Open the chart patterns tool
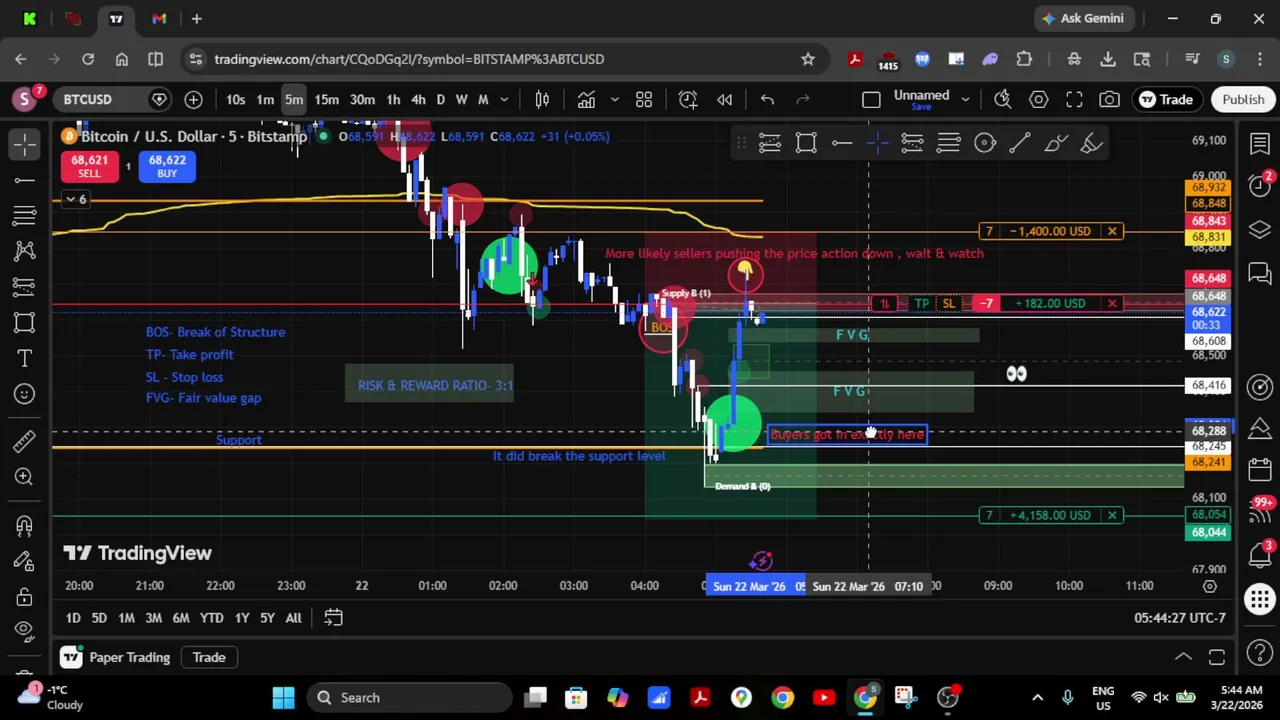Screen dimensions: 1280x720 (25, 251)
